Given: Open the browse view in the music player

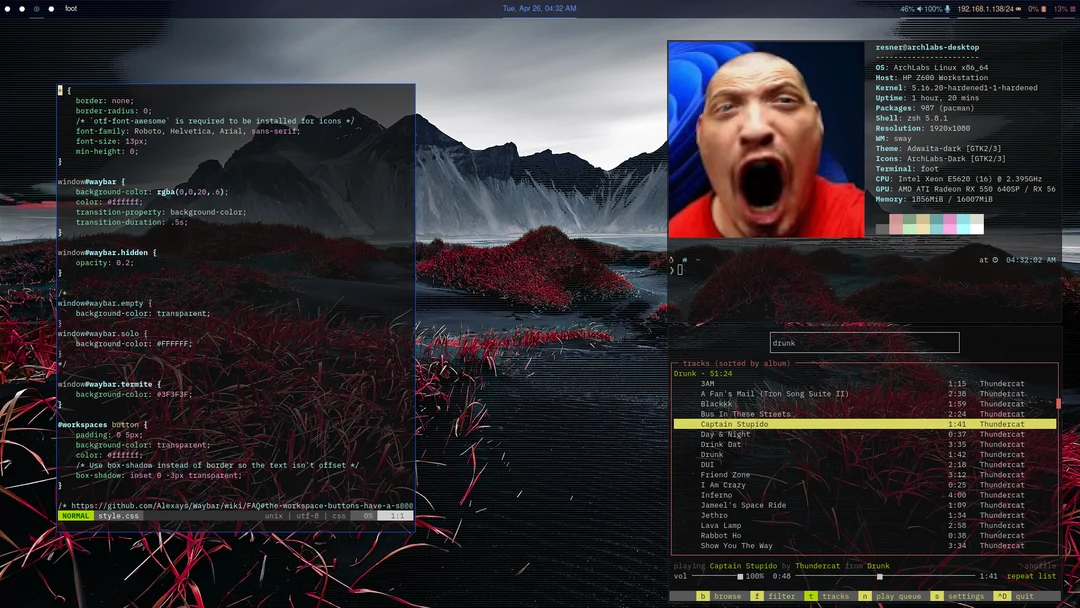Looking at the screenshot, I should (727, 596).
